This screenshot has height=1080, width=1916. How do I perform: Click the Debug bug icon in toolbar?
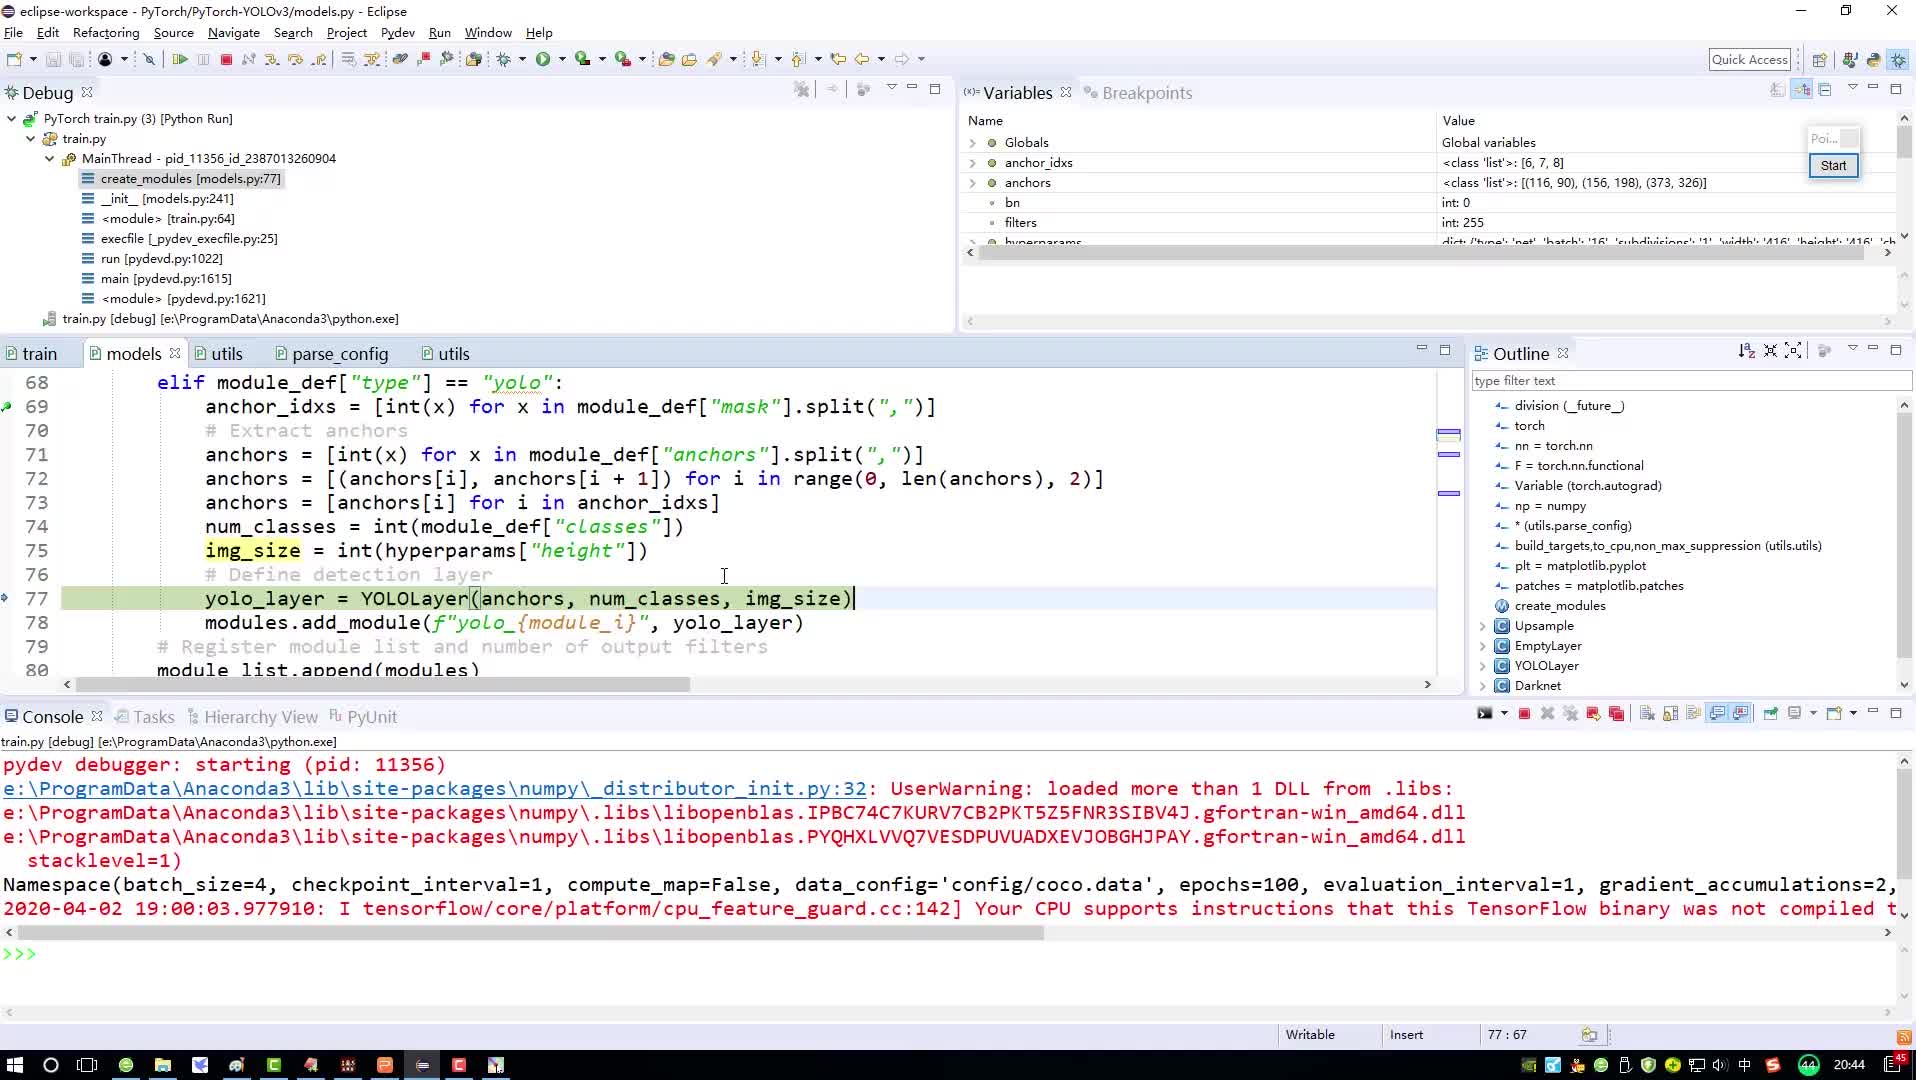pos(504,60)
